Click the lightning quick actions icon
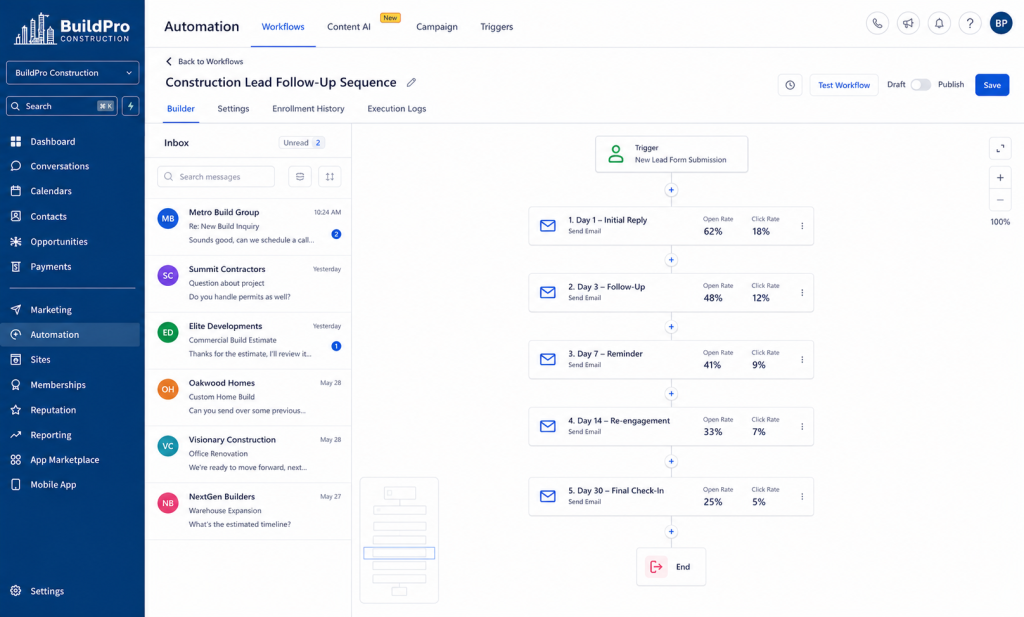This screenshot has width=1024, height=617. pos(131,106)
